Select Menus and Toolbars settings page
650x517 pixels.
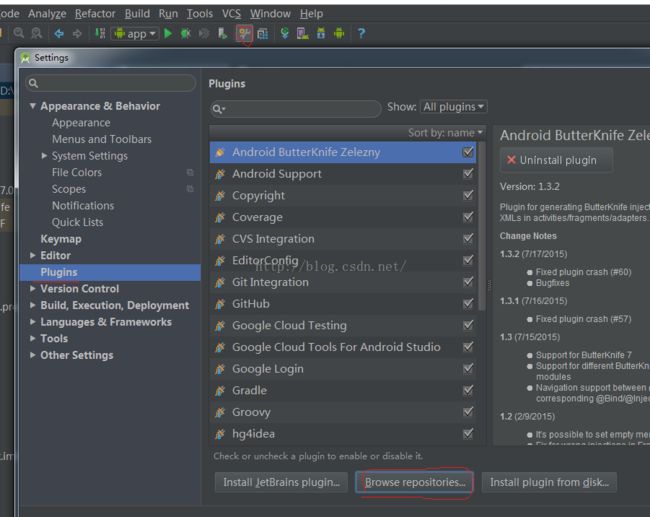click(x=102, y=139)
